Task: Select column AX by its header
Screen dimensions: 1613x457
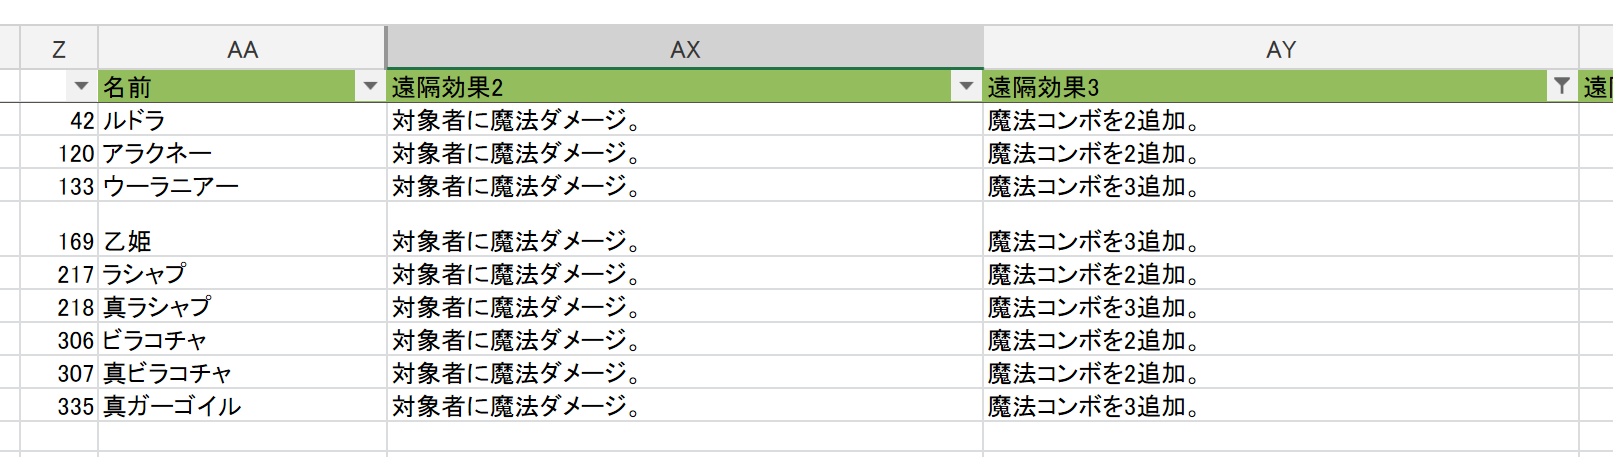Action: click(x=685, y=49)
